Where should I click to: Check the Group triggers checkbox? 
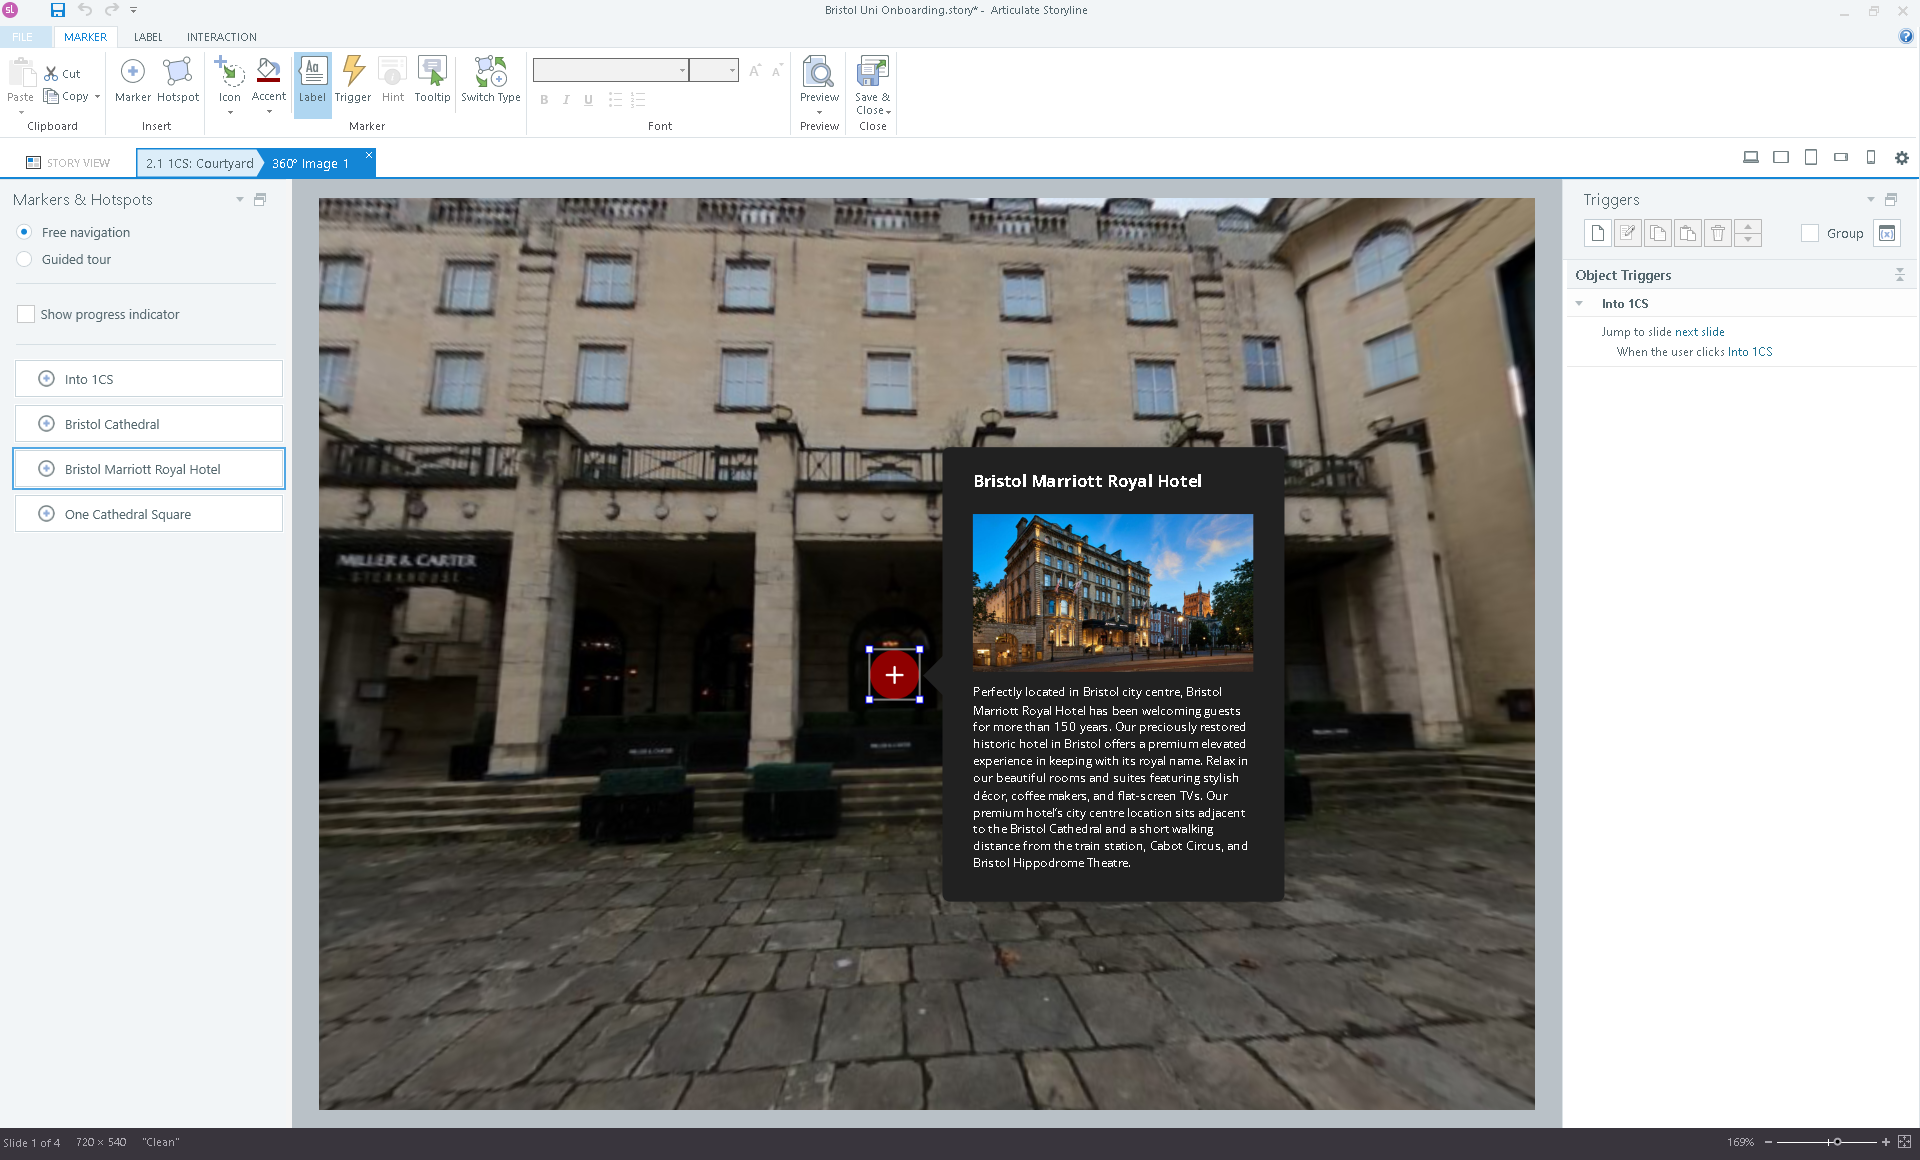pos(1809,233)
